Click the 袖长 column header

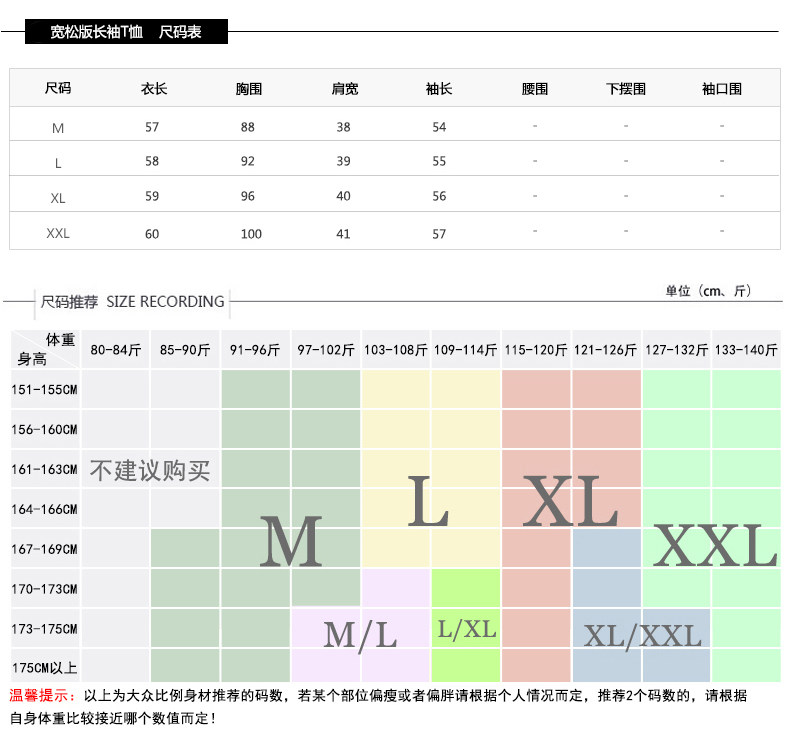point(439,89)
